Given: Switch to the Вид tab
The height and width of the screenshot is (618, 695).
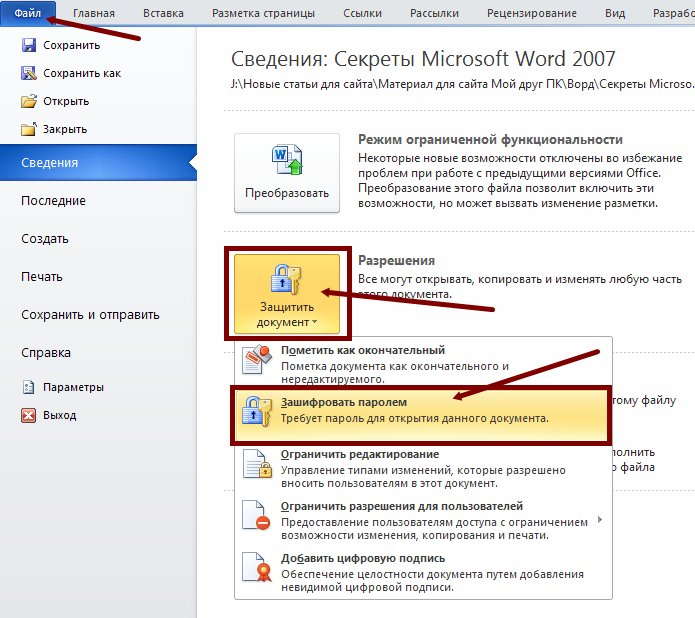Looking at the screenshot, I should click(615, 13).
